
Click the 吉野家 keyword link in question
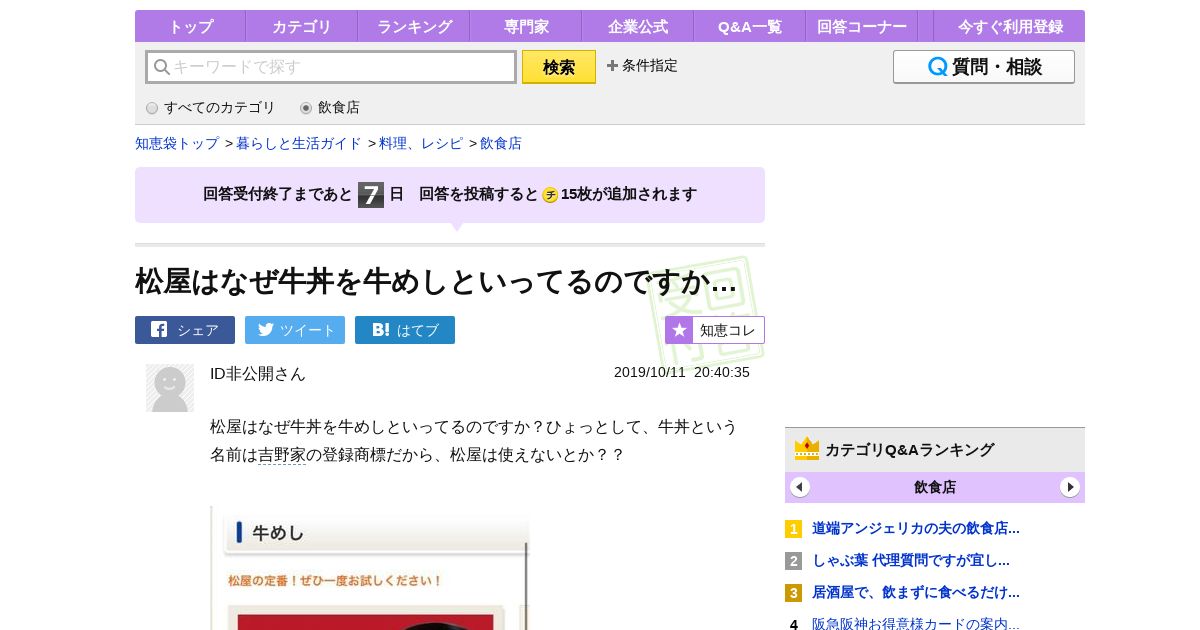(x=282, y=454)
